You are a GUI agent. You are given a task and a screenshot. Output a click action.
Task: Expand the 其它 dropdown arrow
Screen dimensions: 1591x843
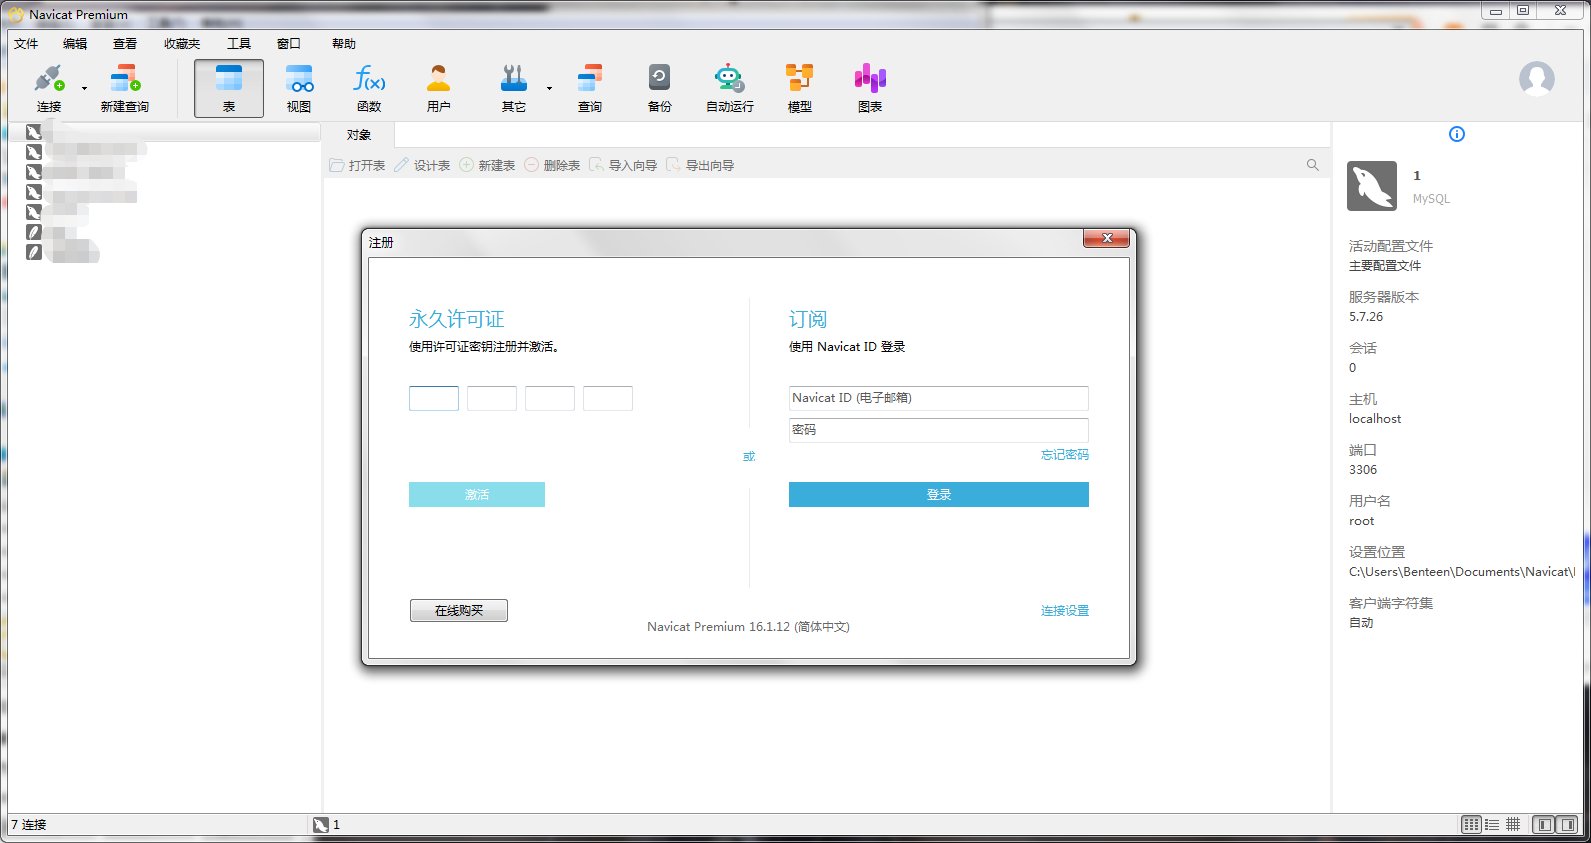[x=549, y=88]
